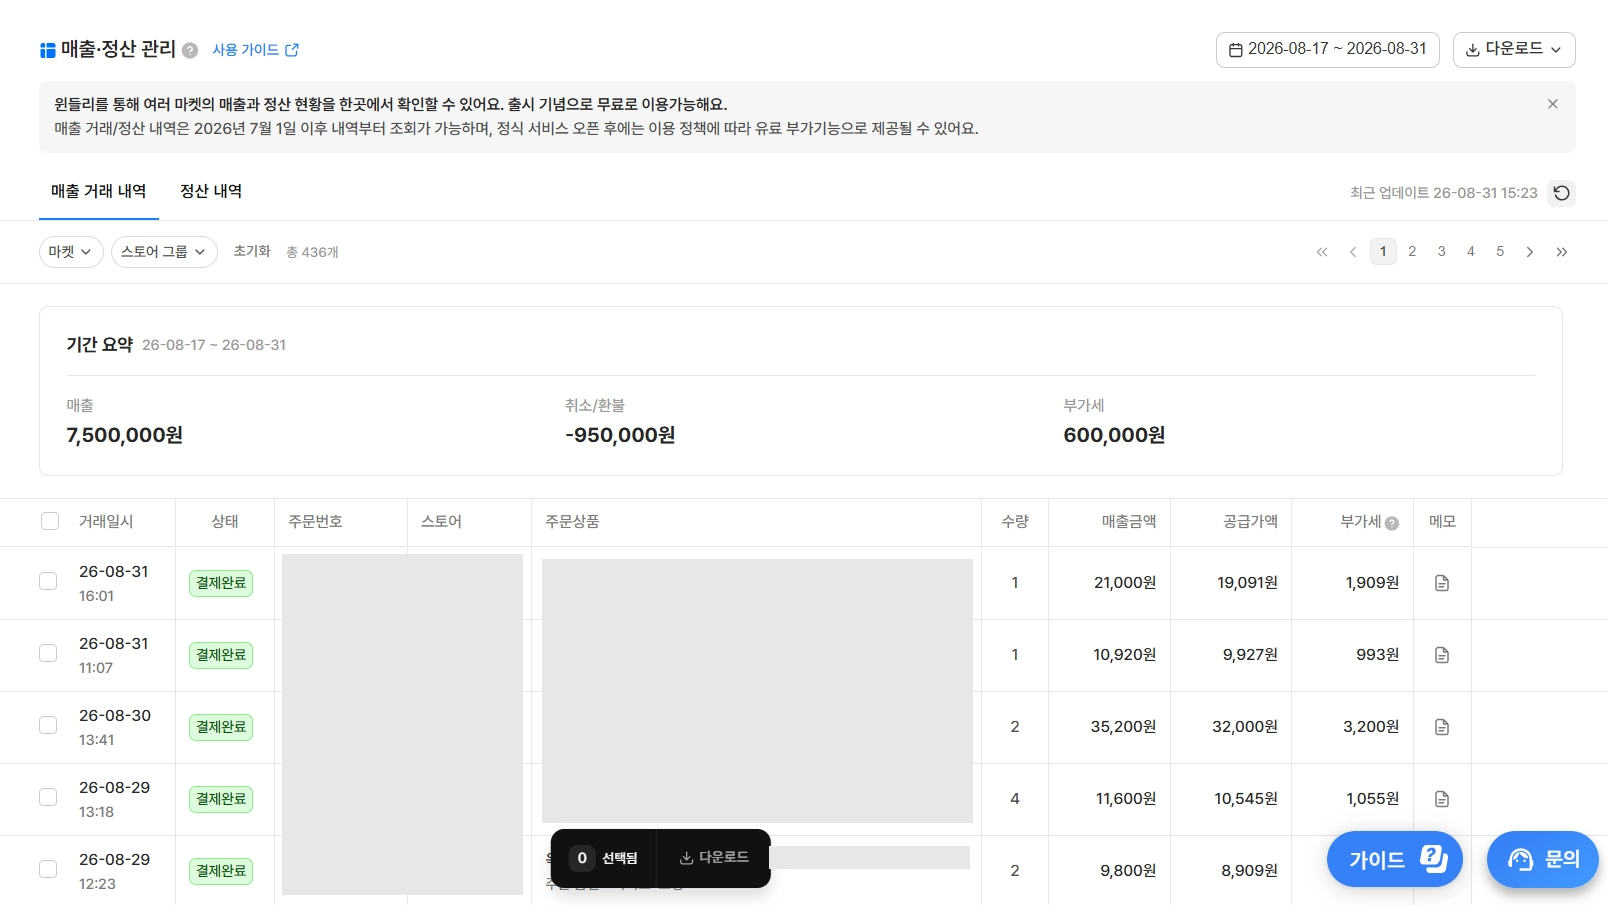
Task: Dismiss the info banner with the X icon
Action: click(1552, 104)
